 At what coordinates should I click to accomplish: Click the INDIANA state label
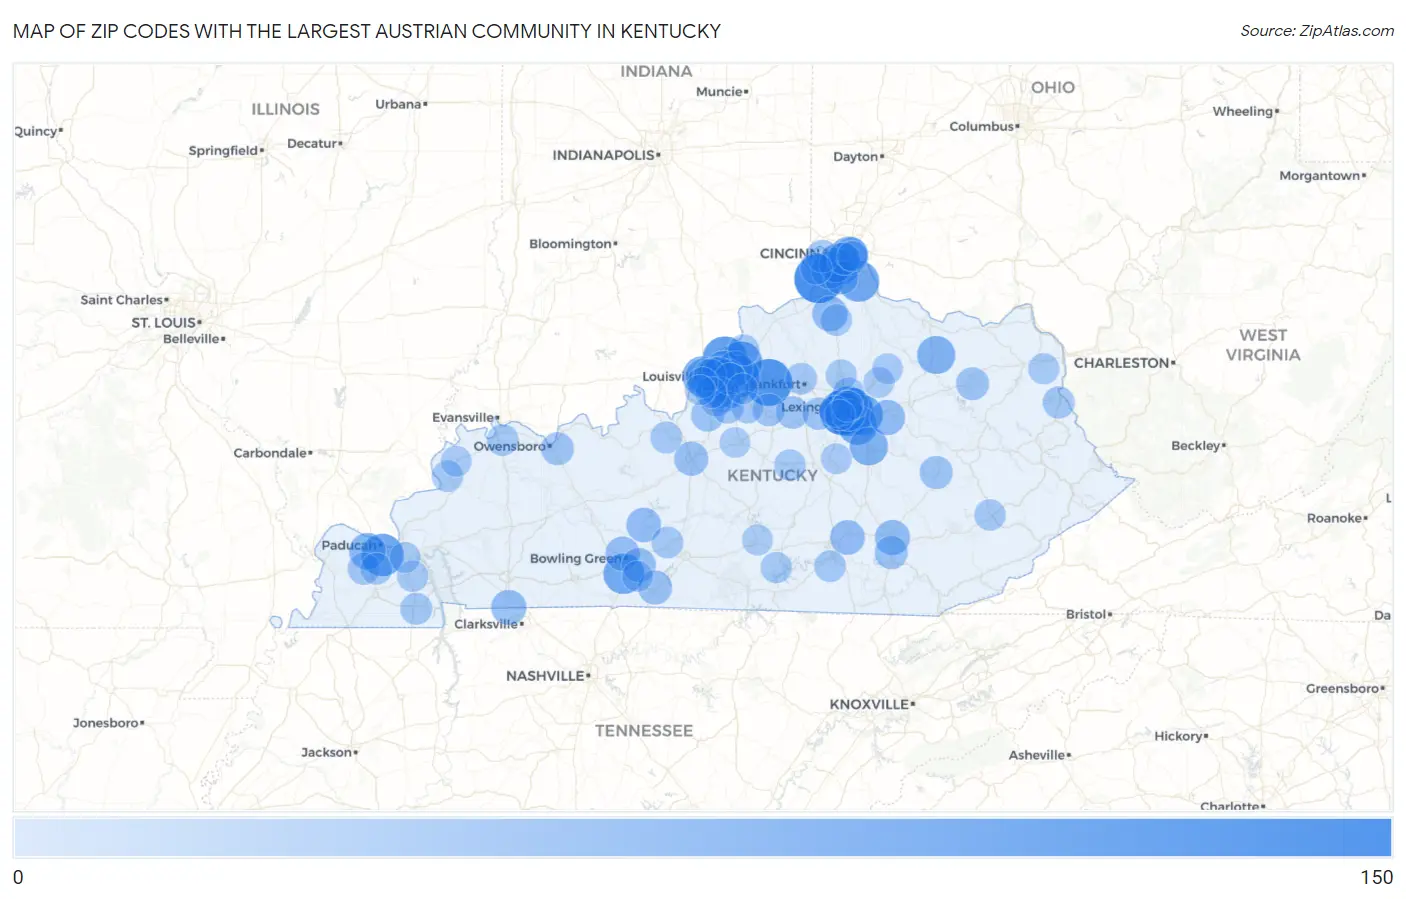(656, 71)
